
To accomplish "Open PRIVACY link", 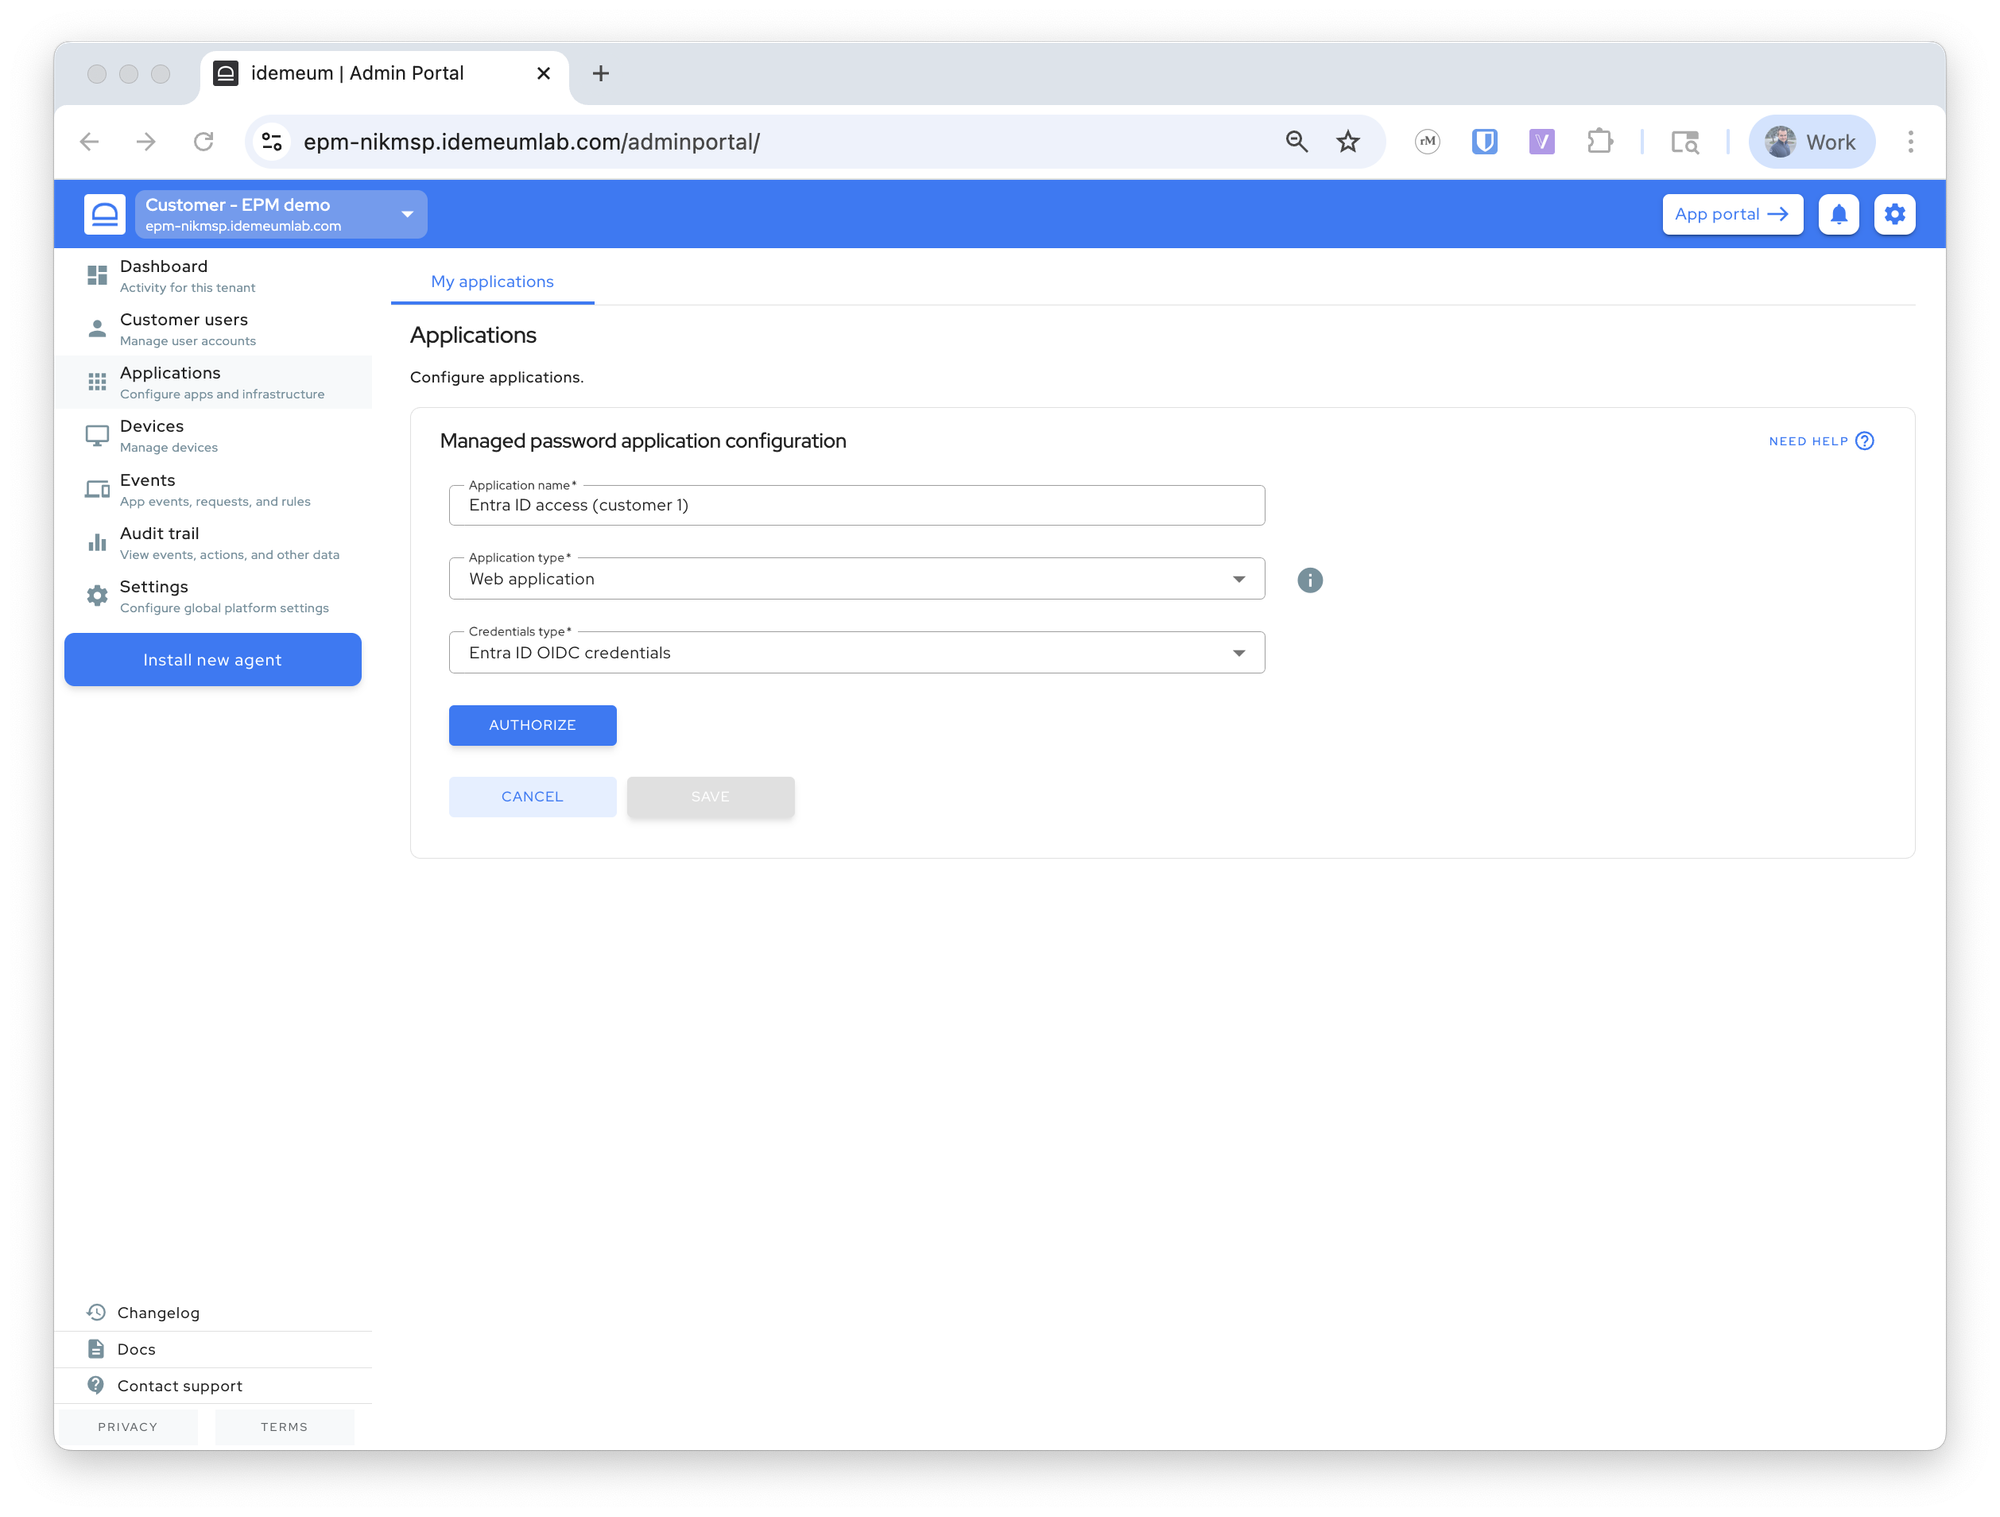I will pyautogui.click(x=128, y=1426).
